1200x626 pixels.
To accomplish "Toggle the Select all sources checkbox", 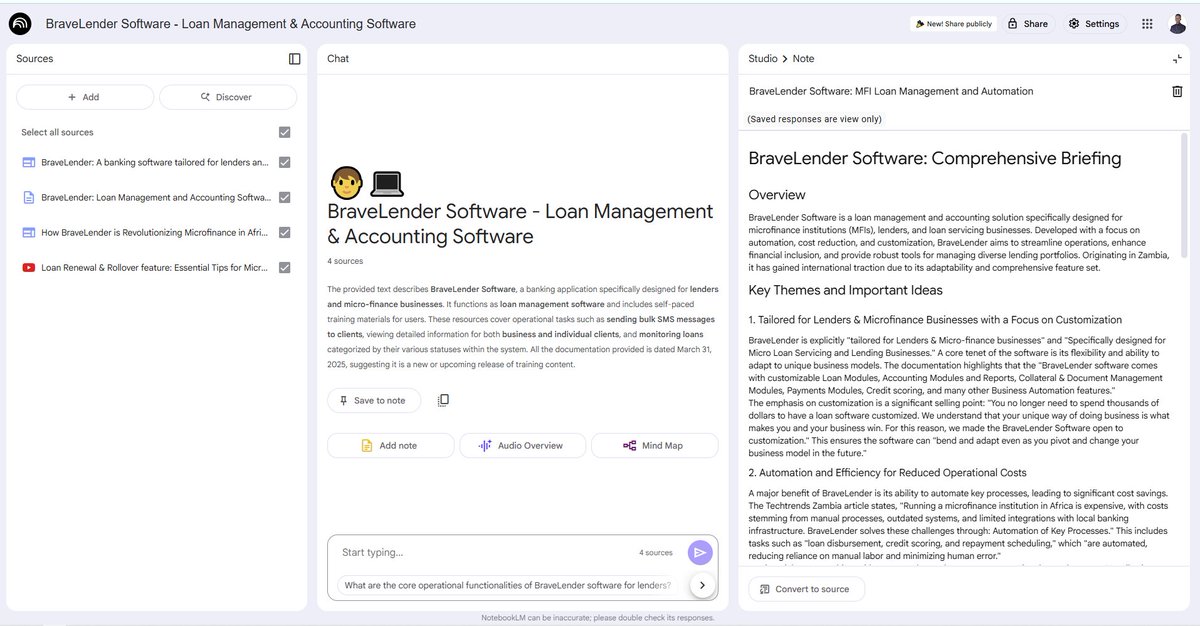I will tap(285, 132).
